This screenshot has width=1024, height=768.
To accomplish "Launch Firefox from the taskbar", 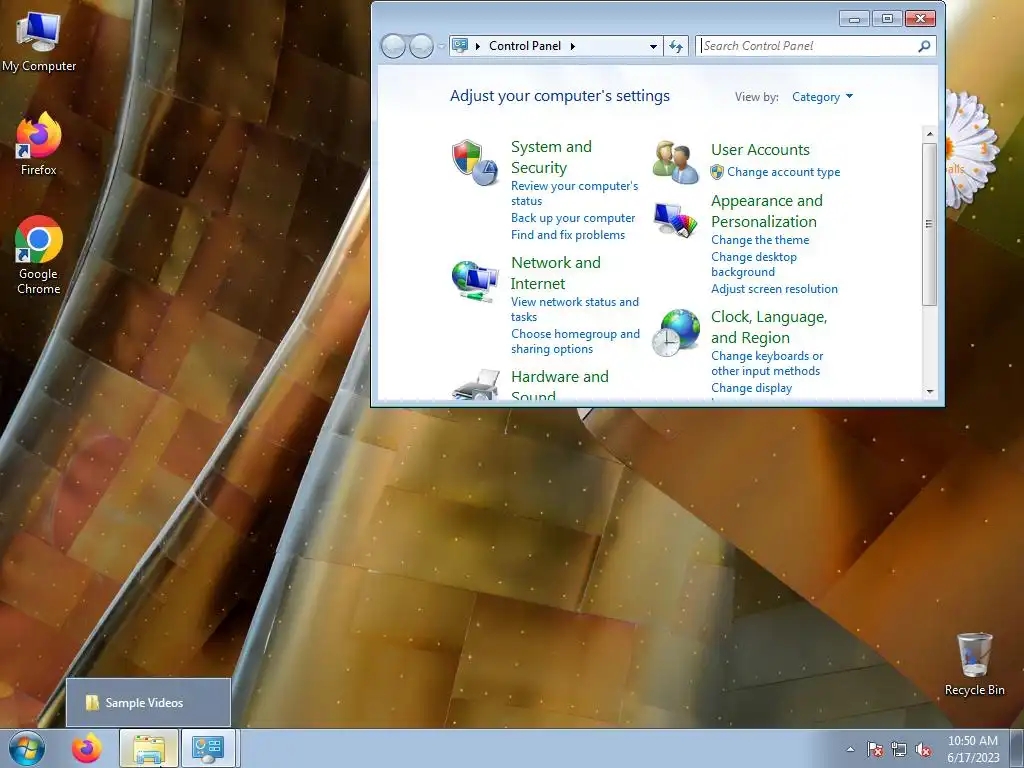I will [x=87, y=748].
